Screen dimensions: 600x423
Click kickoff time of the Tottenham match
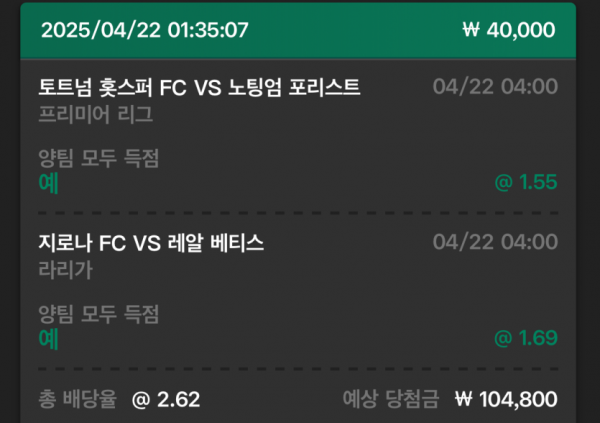click(495, 88)
